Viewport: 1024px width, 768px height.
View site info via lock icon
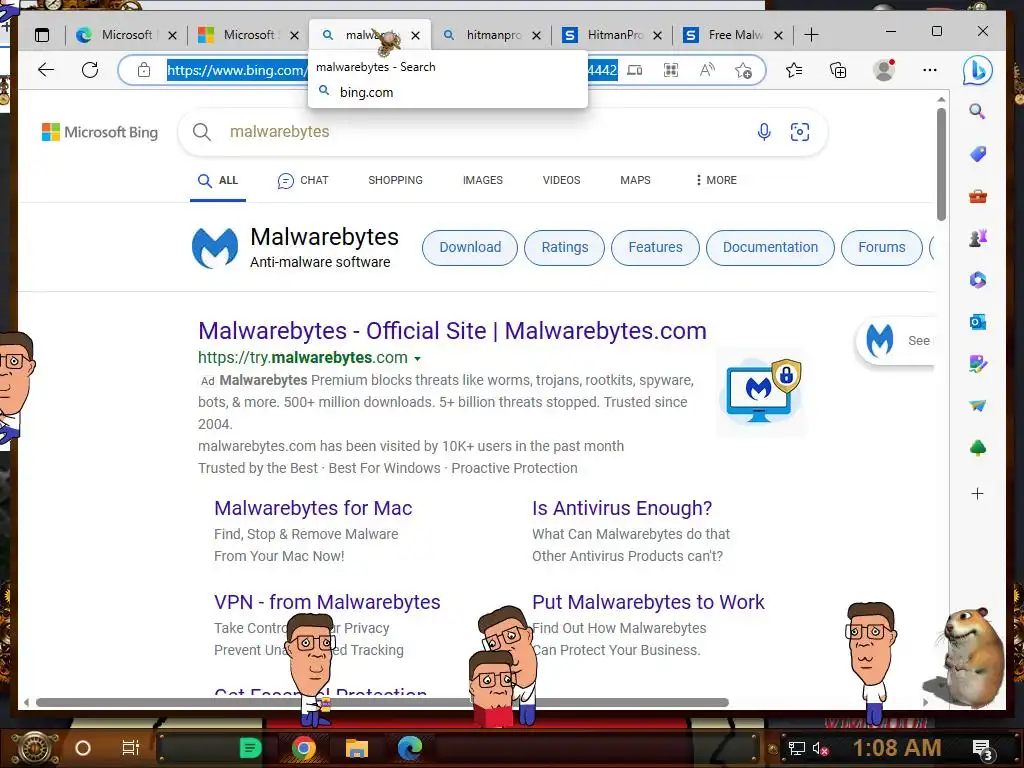click(x=144, y=70)
